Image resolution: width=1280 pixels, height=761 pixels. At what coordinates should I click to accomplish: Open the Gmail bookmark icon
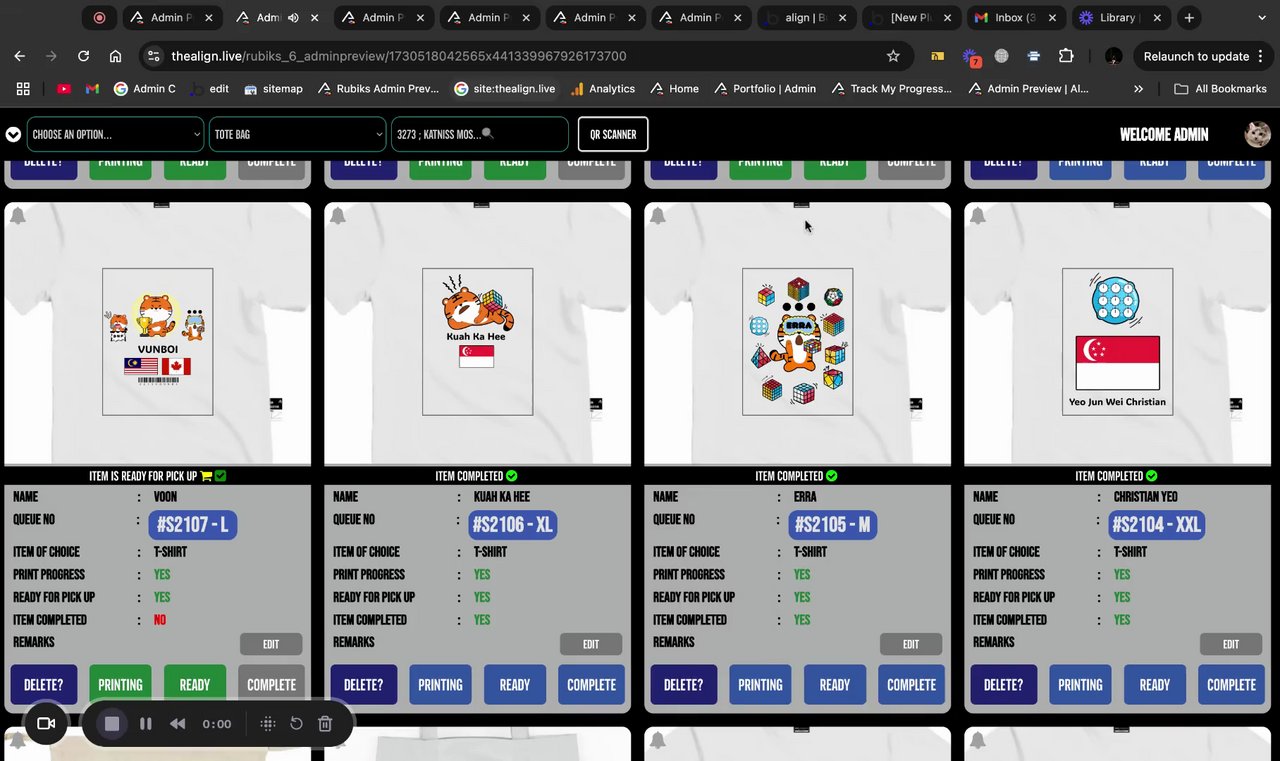92,88
